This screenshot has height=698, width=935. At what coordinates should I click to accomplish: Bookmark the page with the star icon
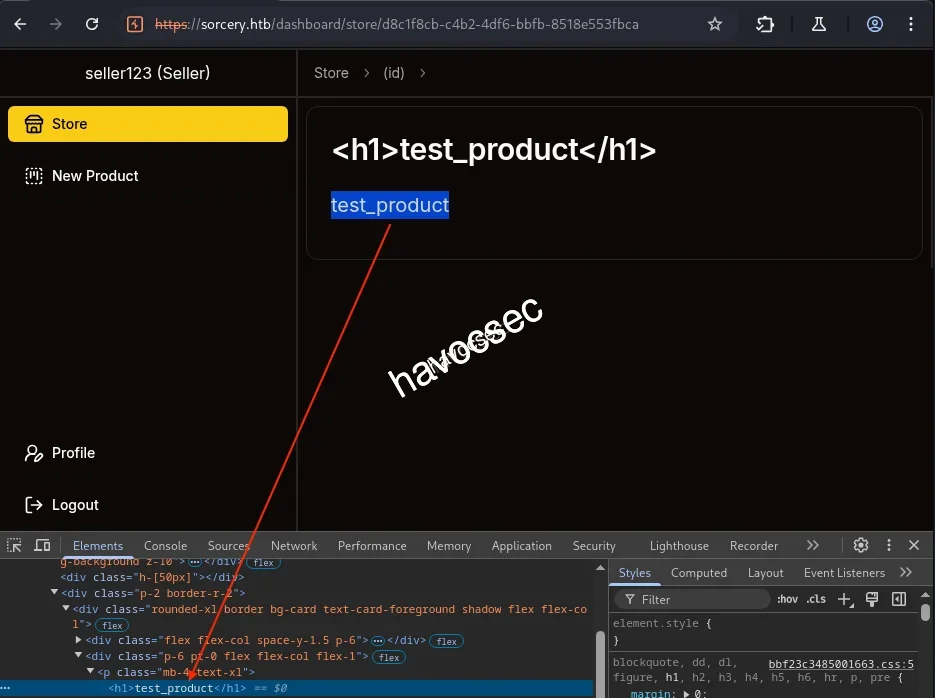click(x=715, y=24)
